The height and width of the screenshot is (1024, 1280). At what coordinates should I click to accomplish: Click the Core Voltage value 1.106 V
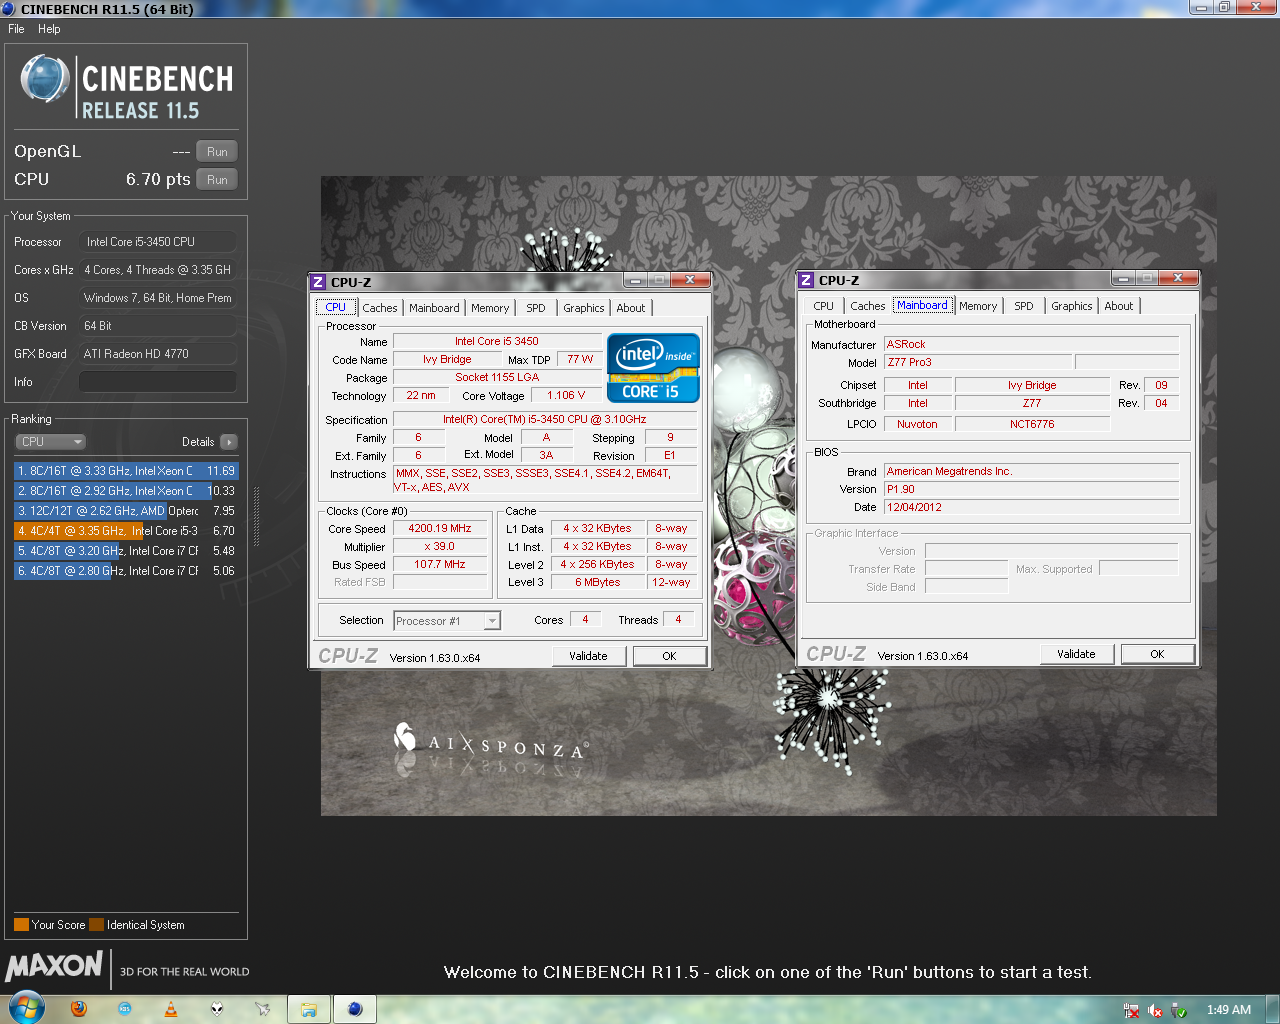point(567,395)
